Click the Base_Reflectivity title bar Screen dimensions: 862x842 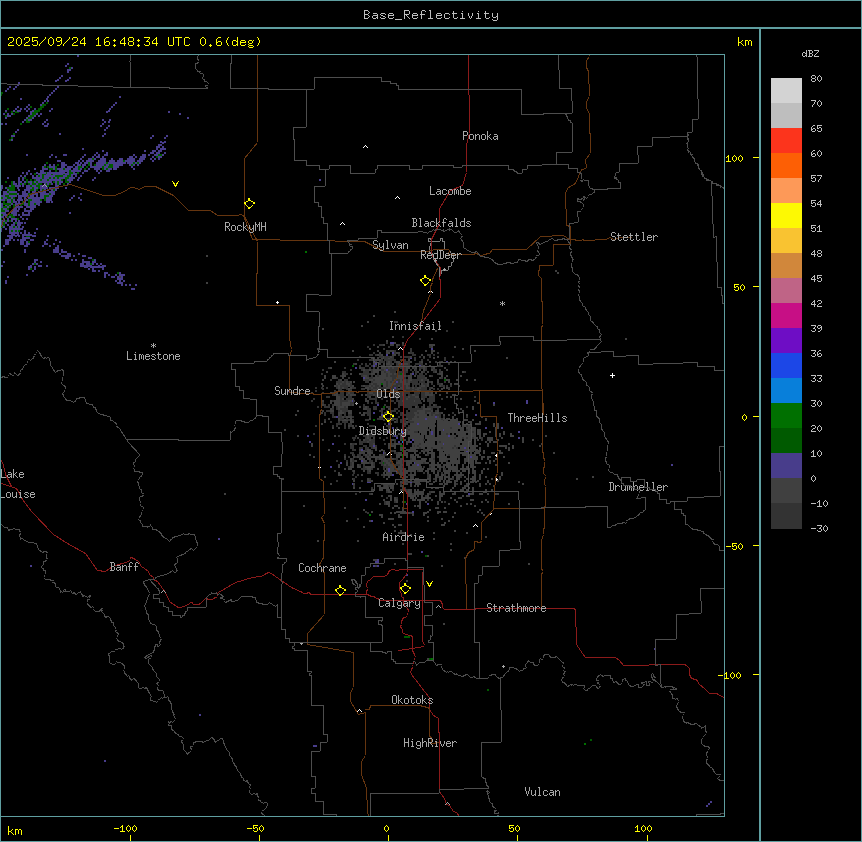(430, 15)
